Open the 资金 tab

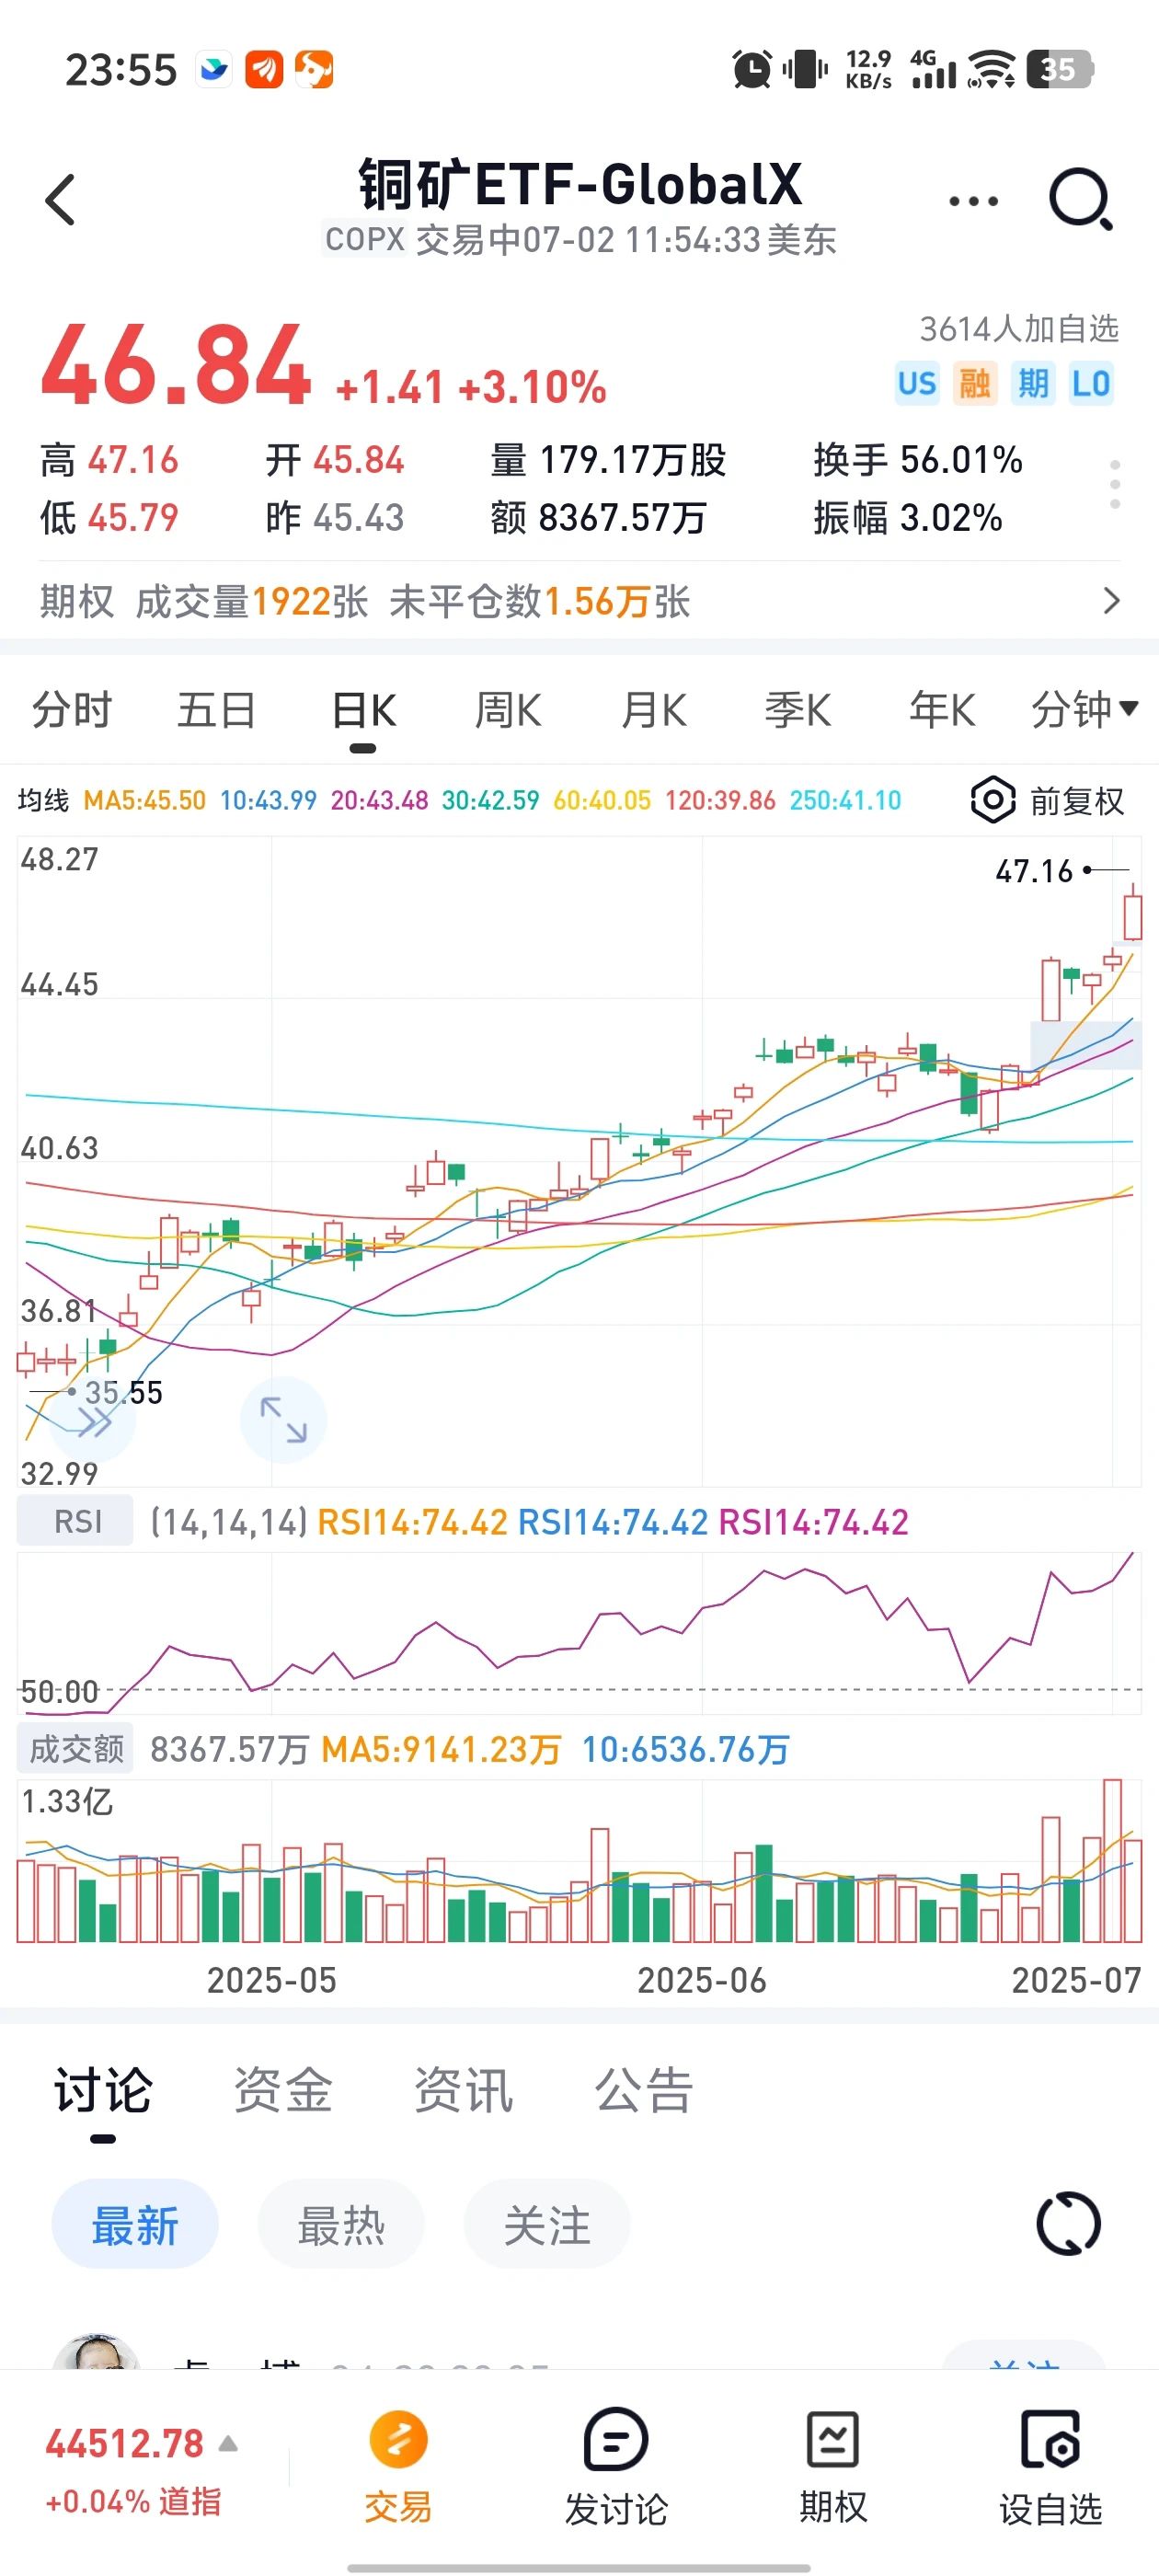pos(283,2091)
